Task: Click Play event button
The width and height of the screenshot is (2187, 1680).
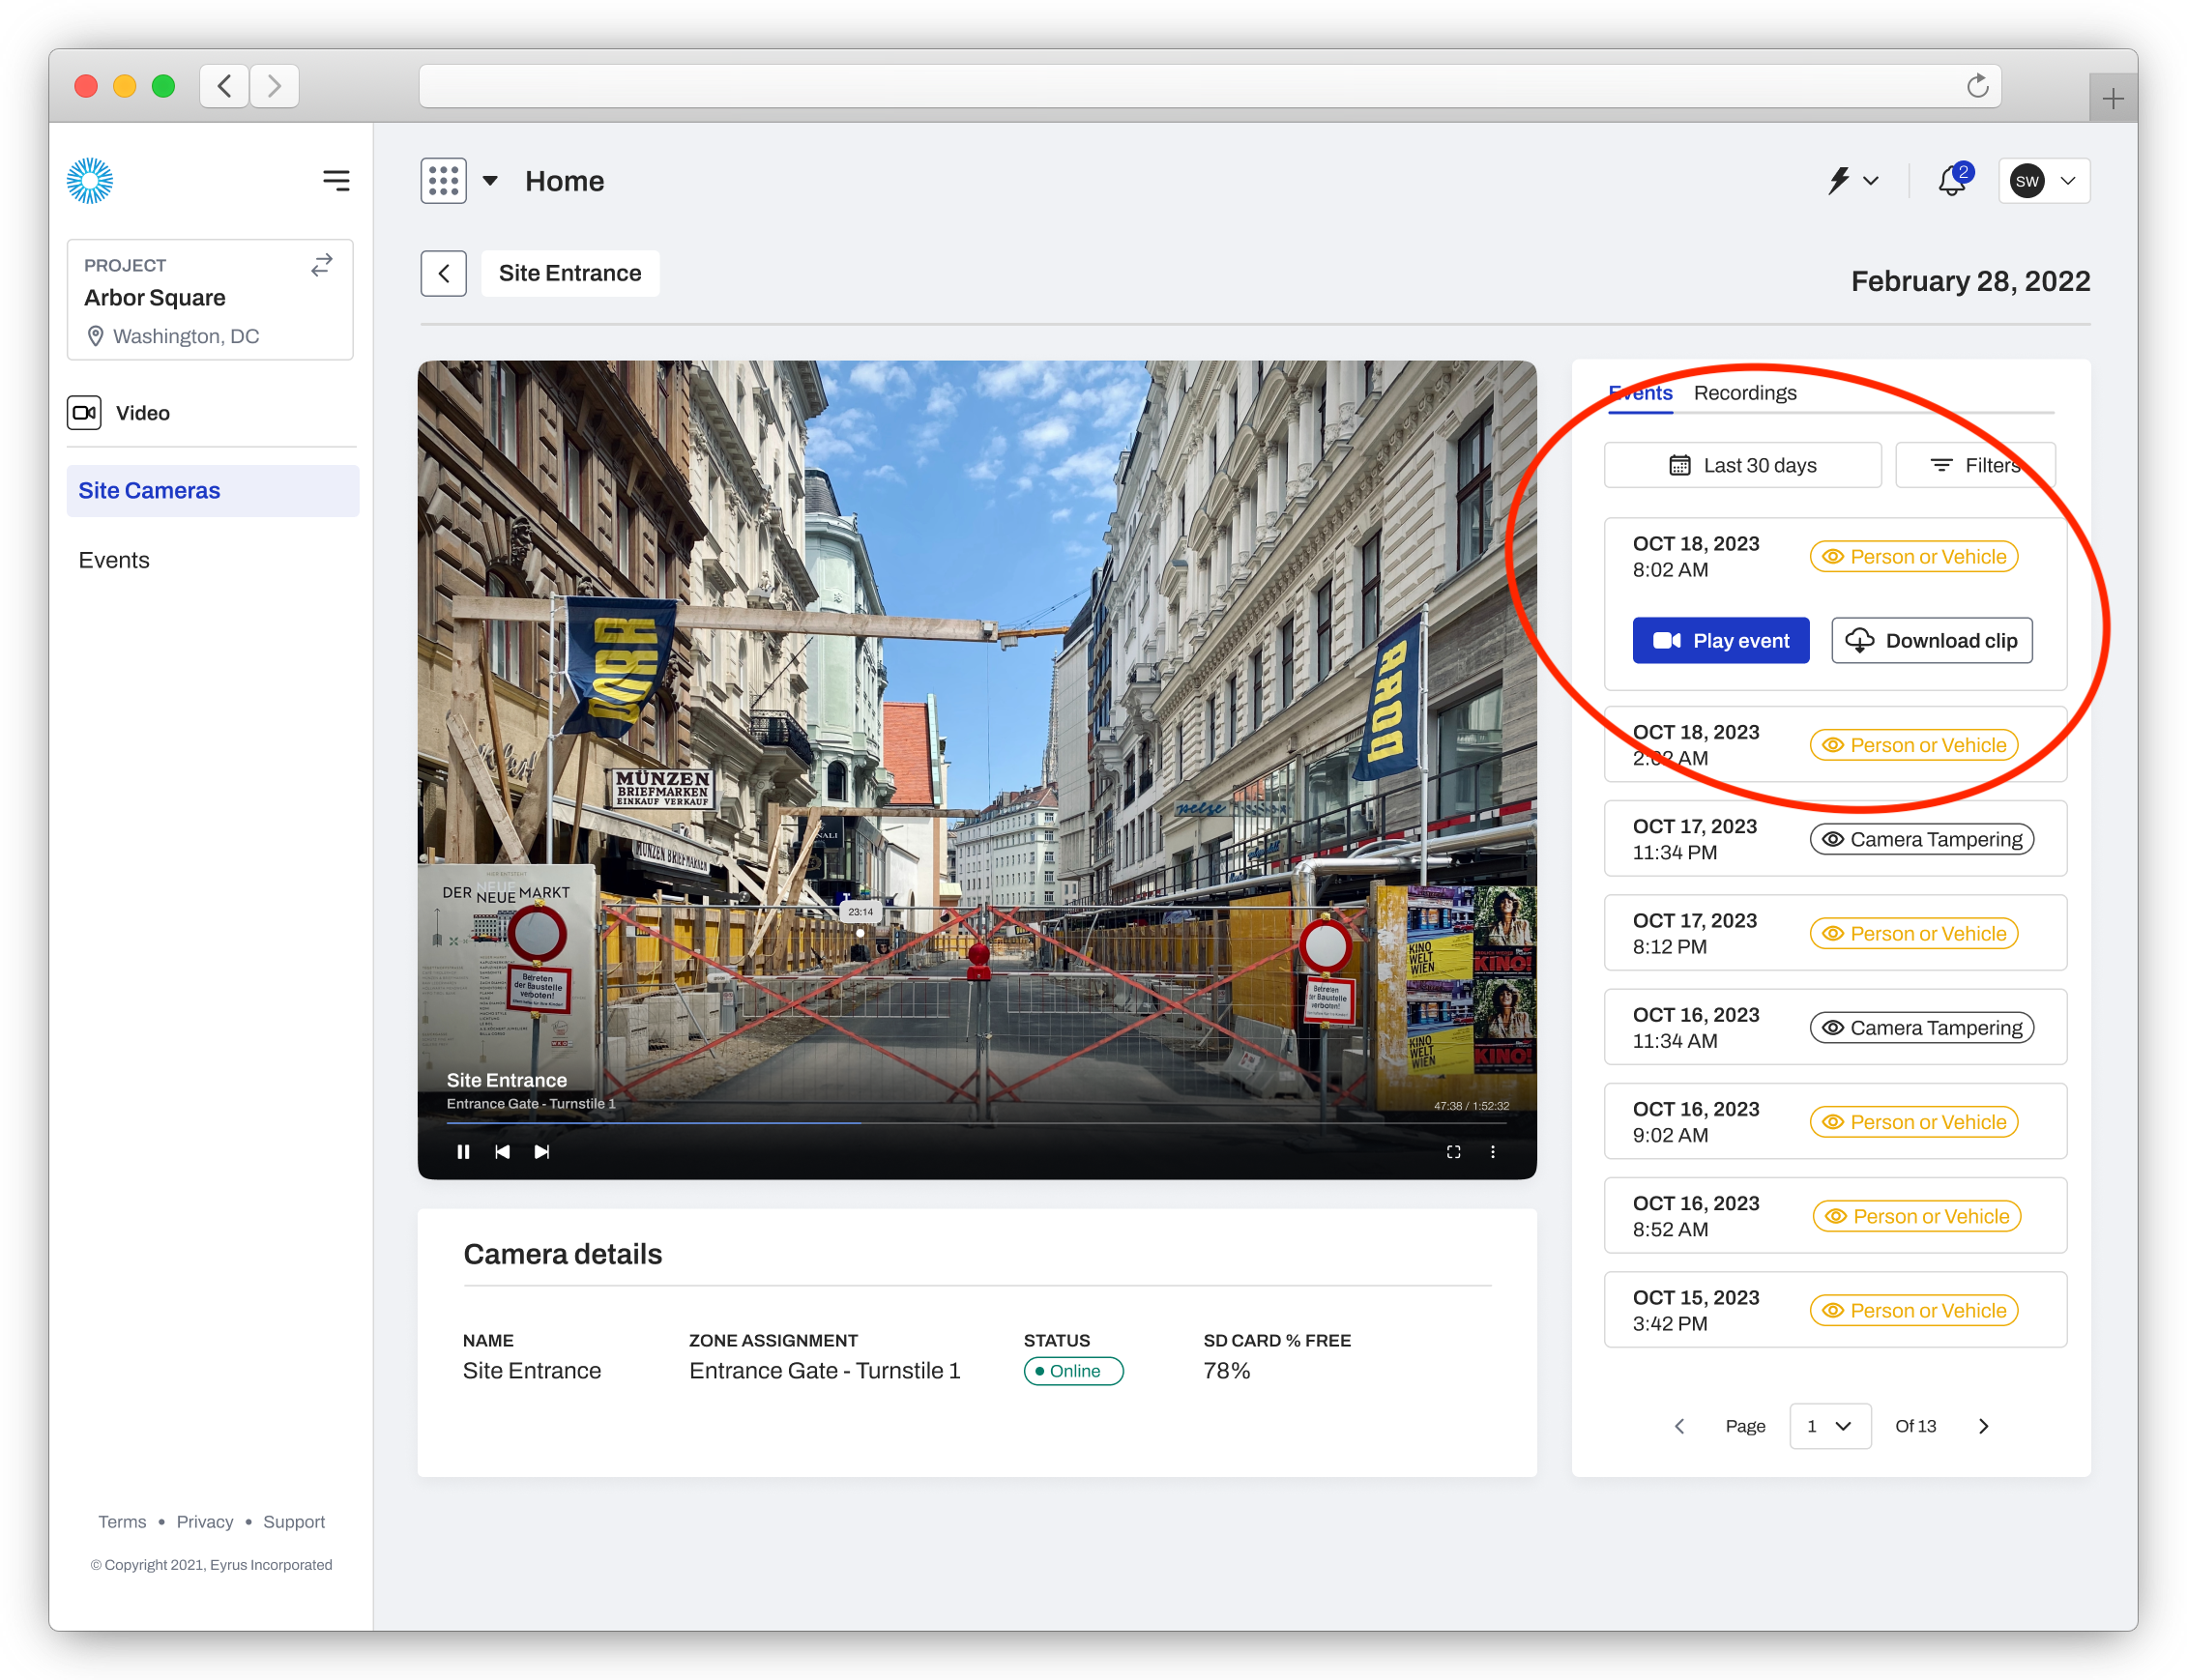Action: tap(1720, 640)
